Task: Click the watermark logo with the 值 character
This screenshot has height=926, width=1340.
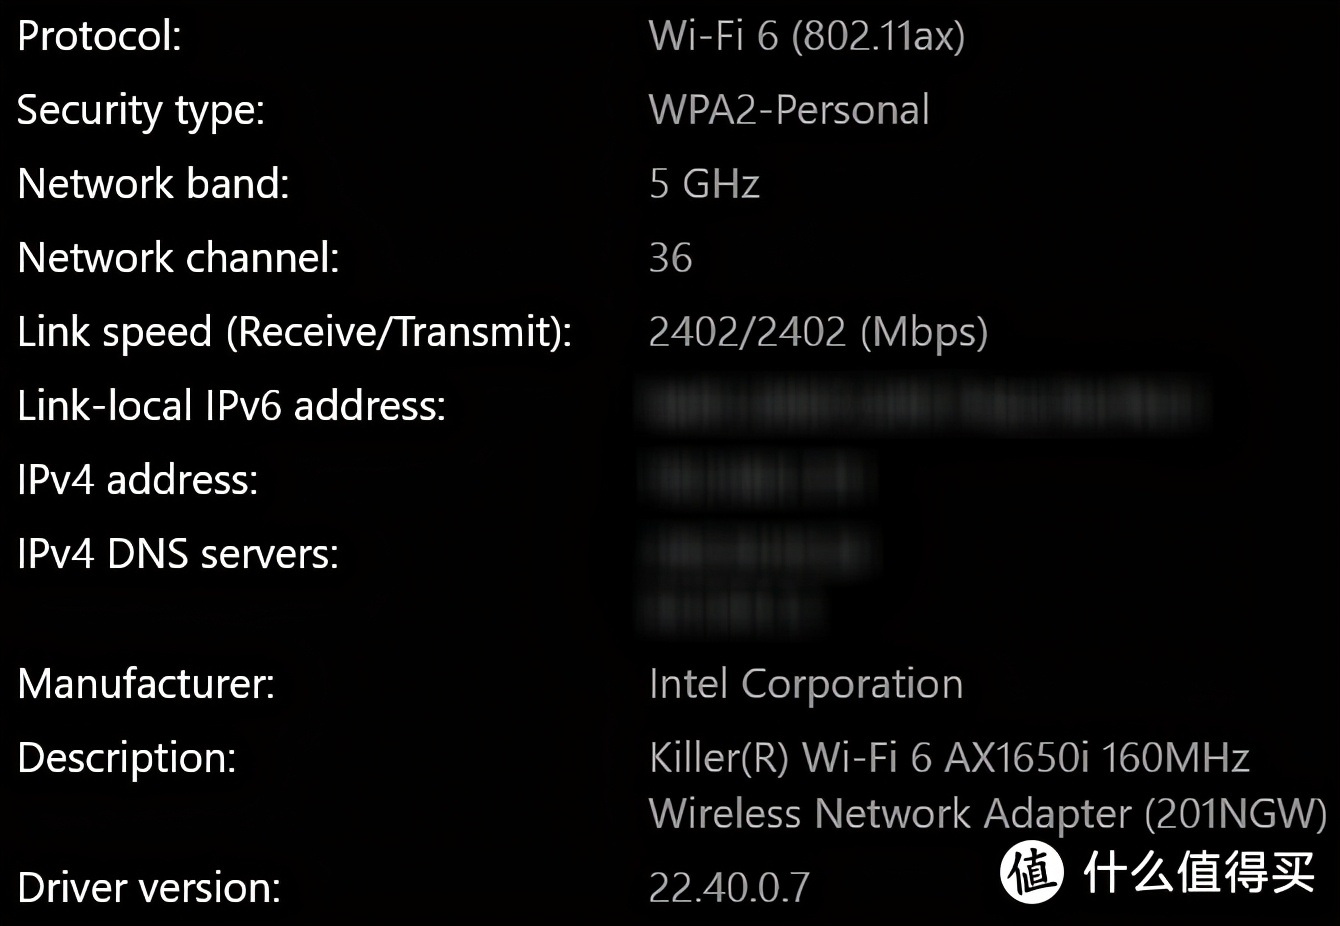Action: pyautogui.click(x=1031, y=872)
